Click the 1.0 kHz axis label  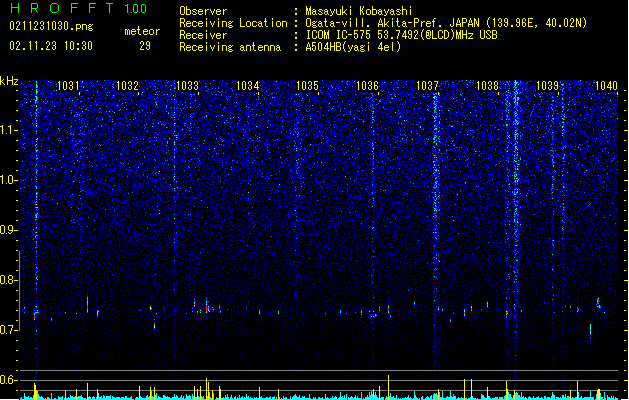point(9,180)
